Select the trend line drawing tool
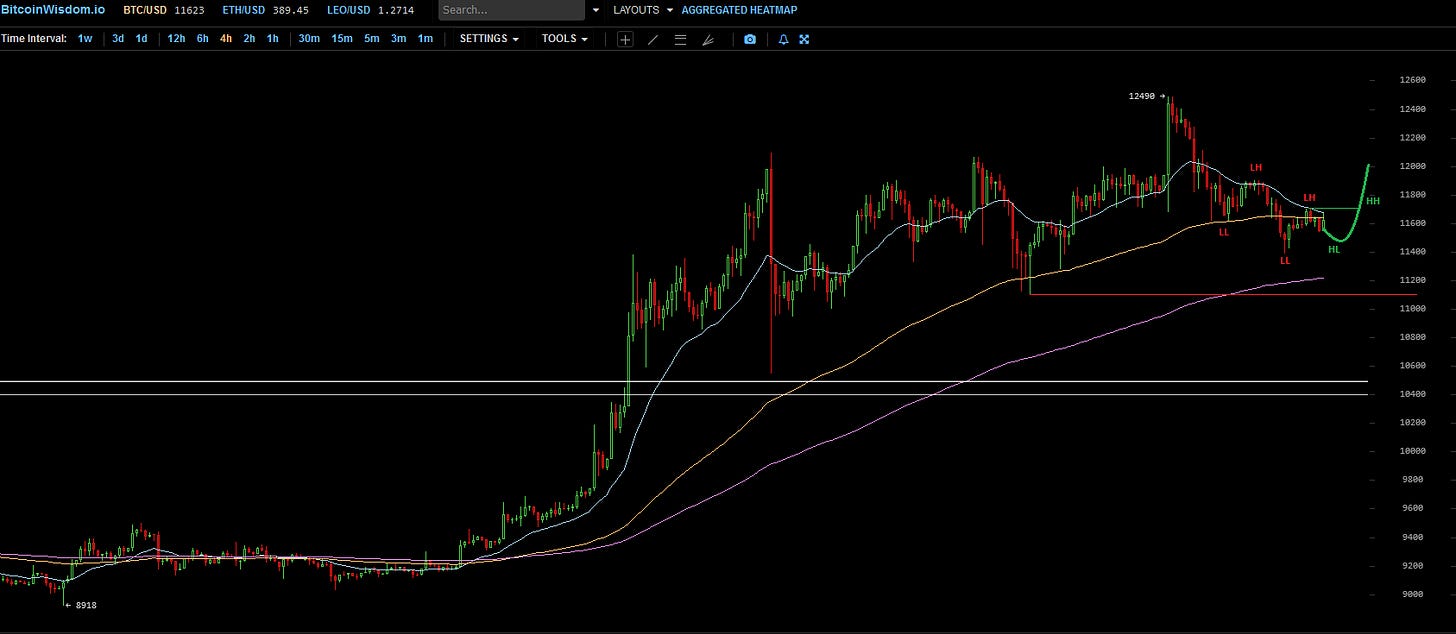The image size is (1456, 634). 653,39
